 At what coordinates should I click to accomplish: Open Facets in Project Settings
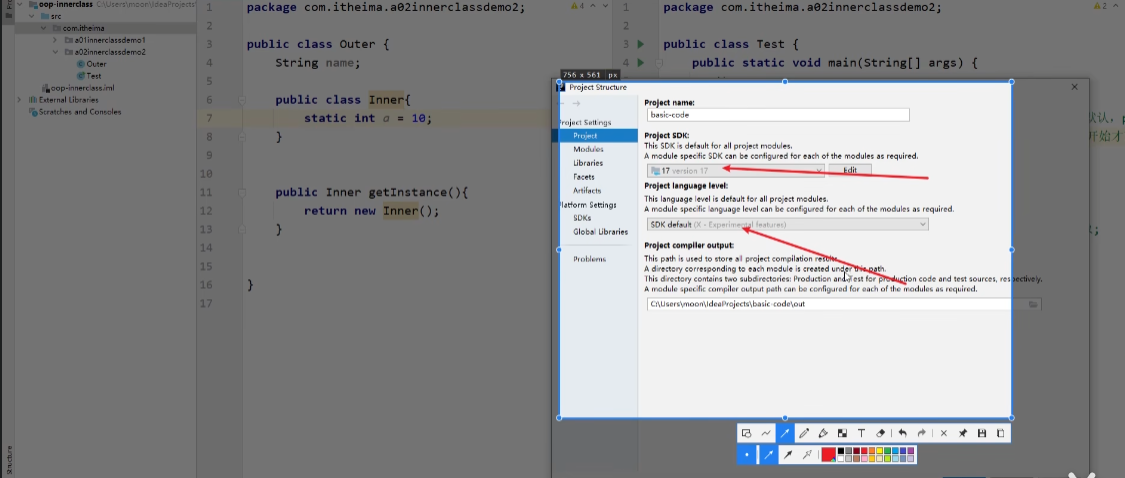click(583, 177)
